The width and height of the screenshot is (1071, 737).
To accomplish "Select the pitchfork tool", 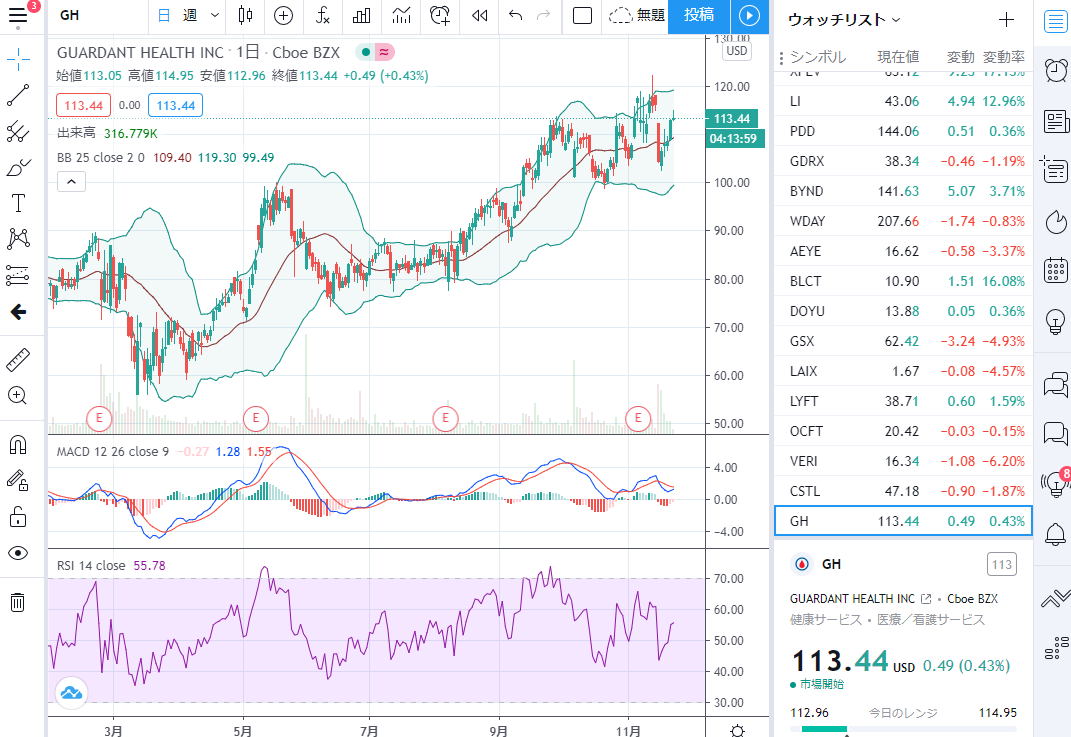I will [x=18, y=131].
